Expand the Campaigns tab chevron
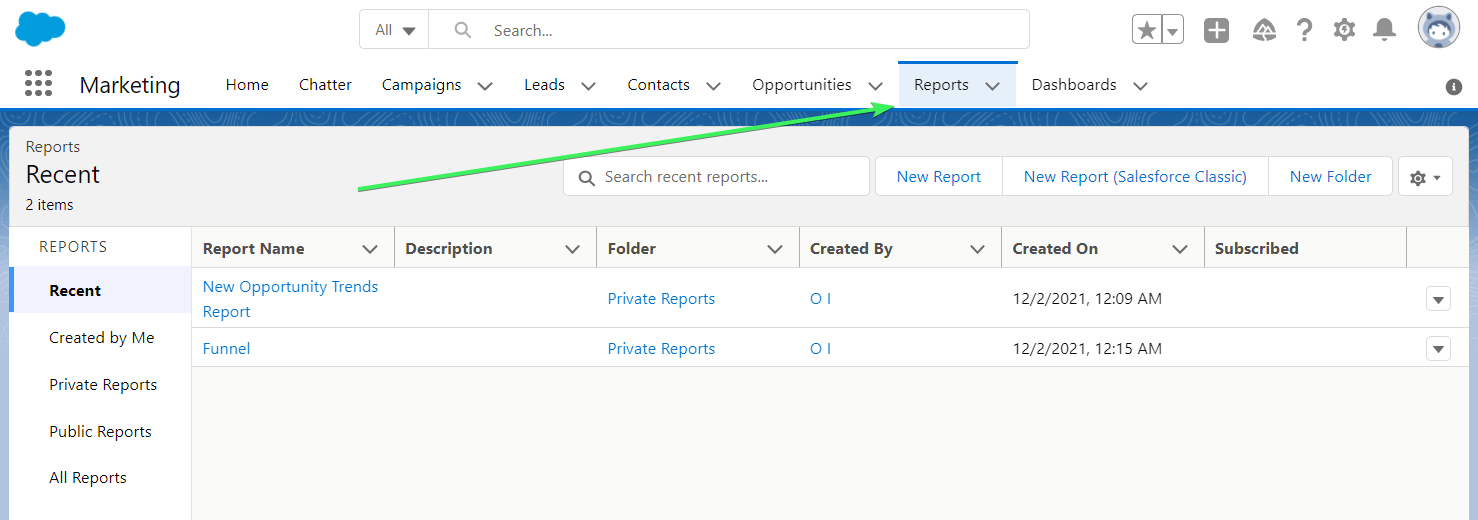Viewport: 1478px width, 520px height. click(x=485, y=86)
